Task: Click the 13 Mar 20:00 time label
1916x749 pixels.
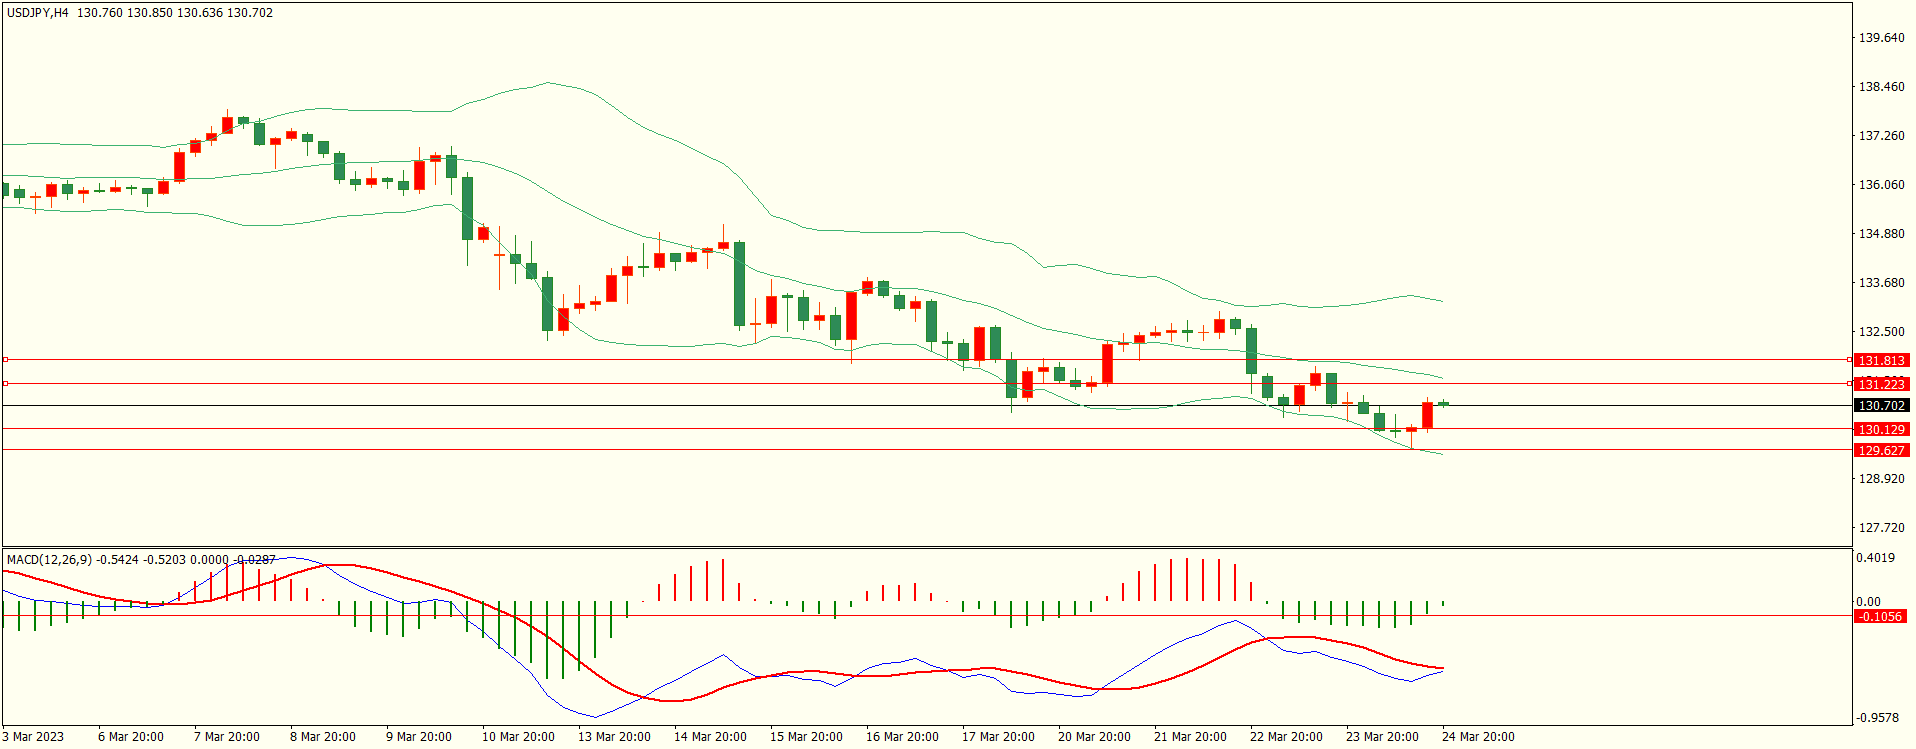Action: point(614,737)
